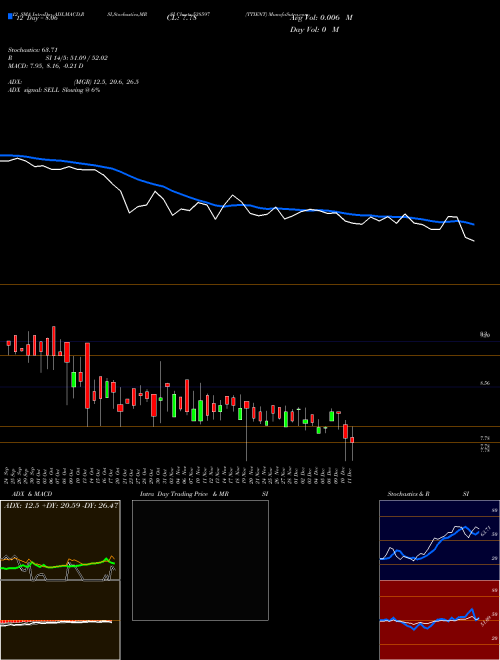This screenshot has height=660, width=500.
Task: Click the '12 Day' SMA value label
Action: click(x=37, y=18)
